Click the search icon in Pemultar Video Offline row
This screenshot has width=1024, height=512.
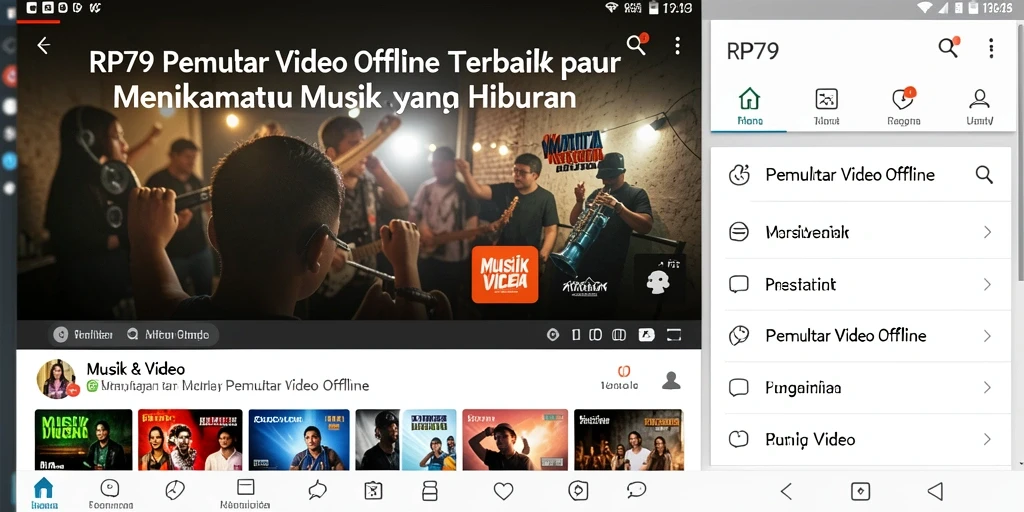pyautogui.click(x=984, y=174)
